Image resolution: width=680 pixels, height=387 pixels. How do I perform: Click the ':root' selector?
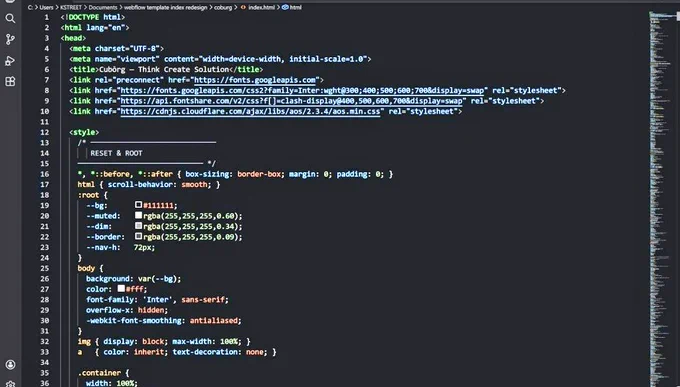click(x=88, y=195)
